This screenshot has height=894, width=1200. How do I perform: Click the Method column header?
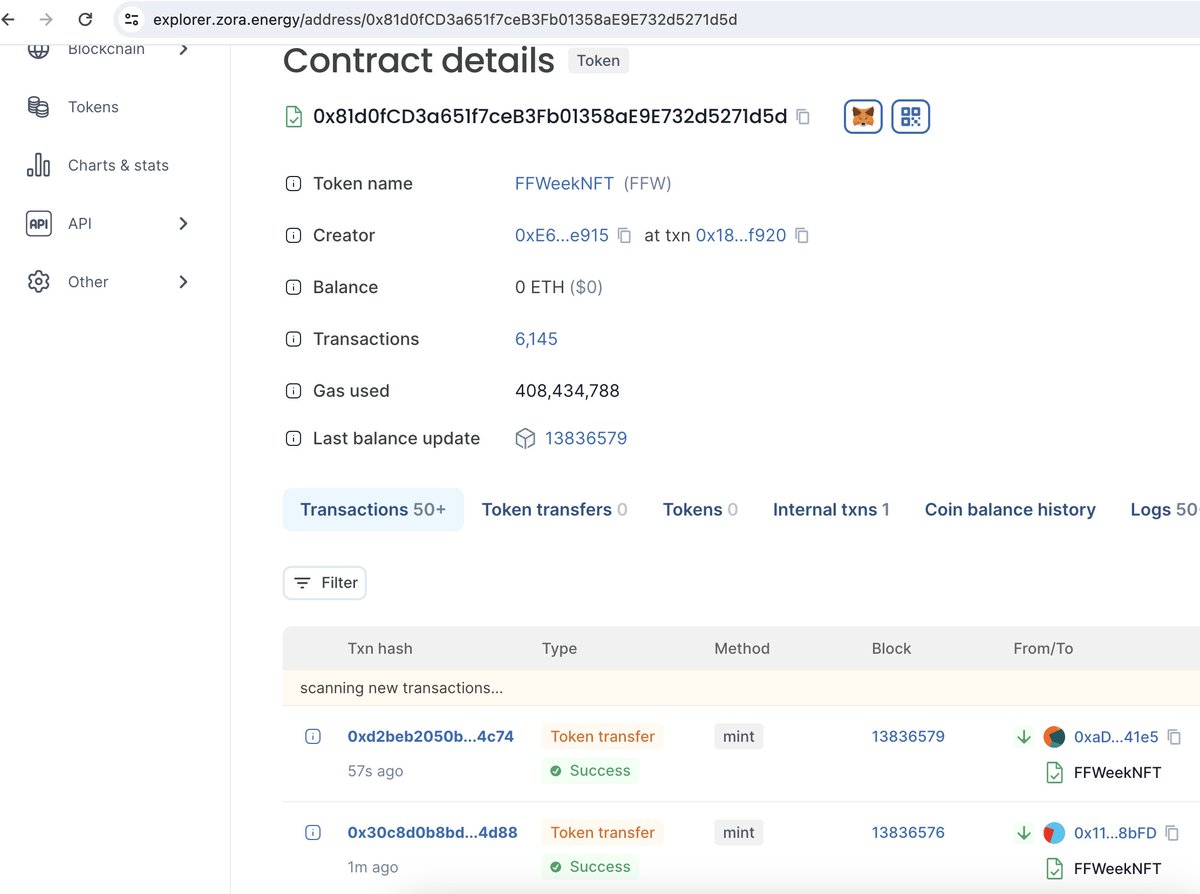[x=742, y=649]
